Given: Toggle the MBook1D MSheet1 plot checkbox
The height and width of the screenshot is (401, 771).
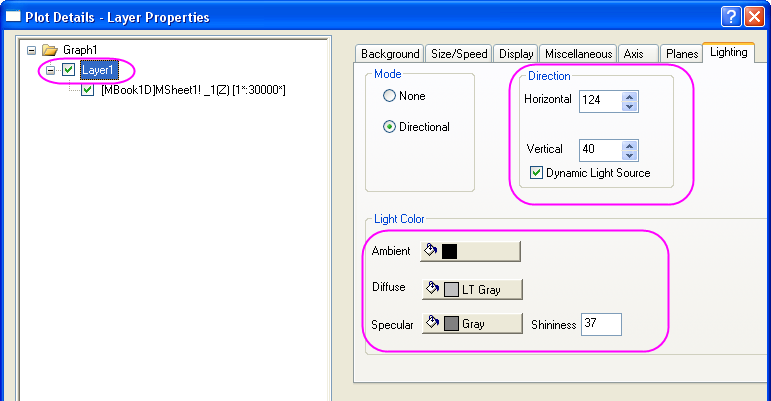Looking at the screenshot, I should click(x=88, y=90).
